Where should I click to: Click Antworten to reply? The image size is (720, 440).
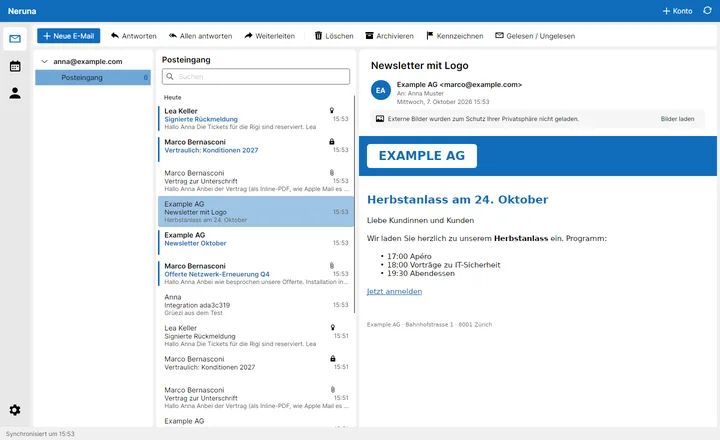tap(134, 36)
